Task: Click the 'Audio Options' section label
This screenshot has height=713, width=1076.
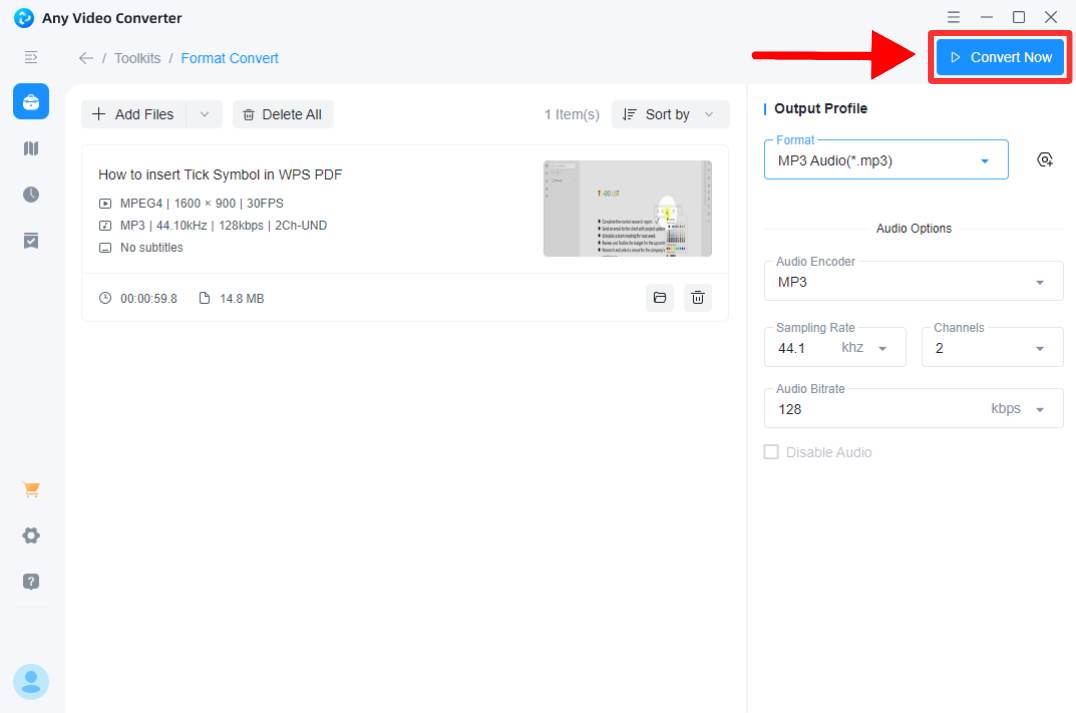Action: coord(913,229)
